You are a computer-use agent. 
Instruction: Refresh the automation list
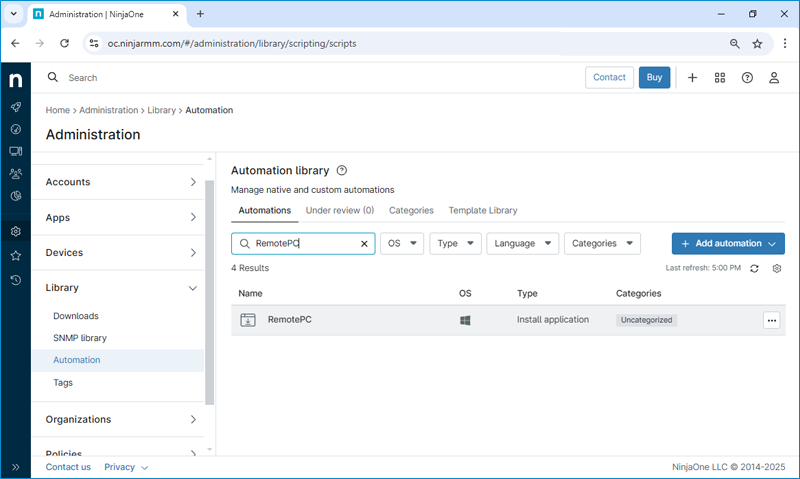(754, 268)
